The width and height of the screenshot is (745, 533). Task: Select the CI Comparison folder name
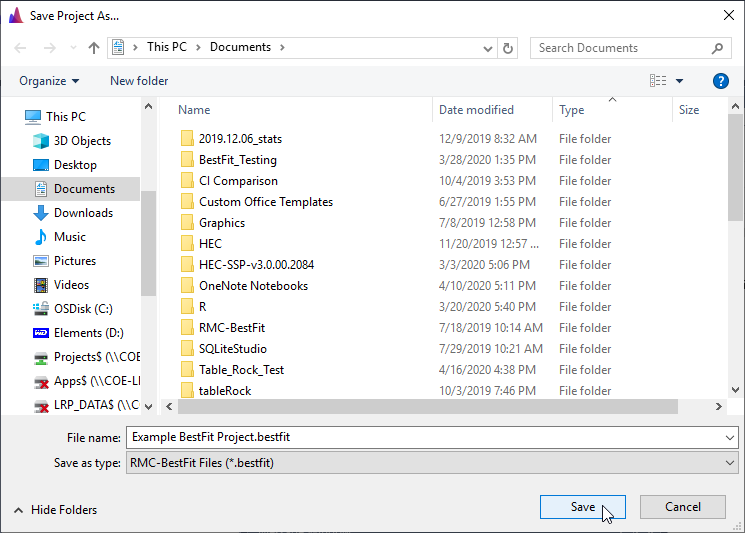pyautogui.click(x=238, y=181)
